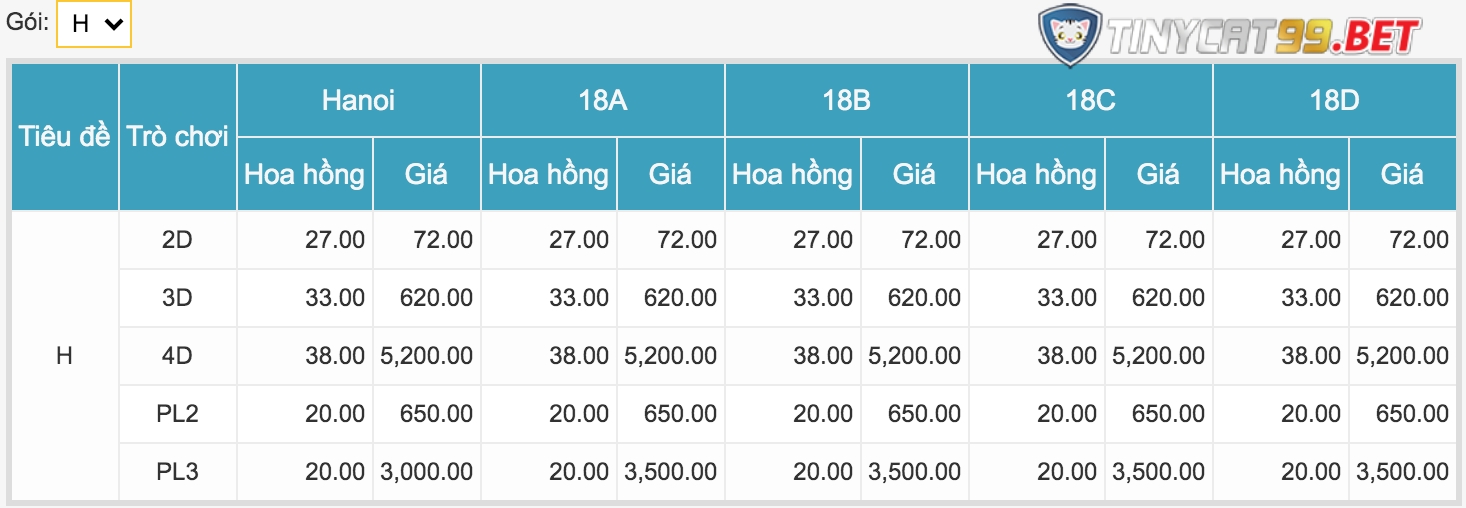
Task: Click the H title cell
Action: coord(65,356)
